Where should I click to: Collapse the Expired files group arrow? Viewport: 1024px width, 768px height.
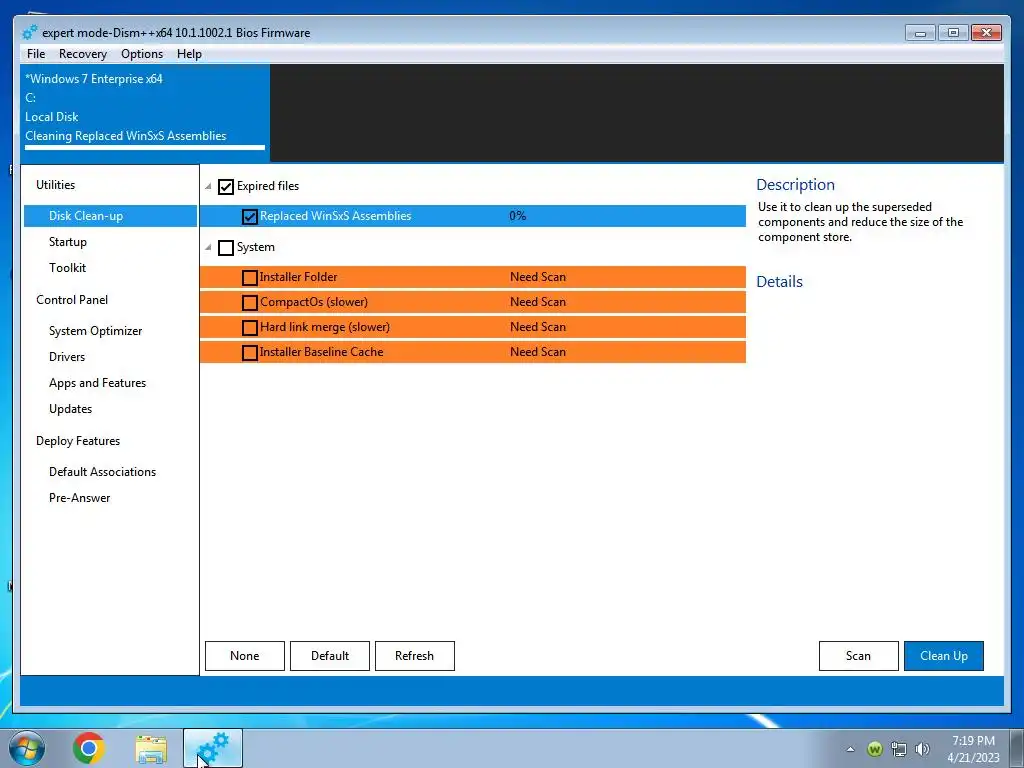pos(208,187)
